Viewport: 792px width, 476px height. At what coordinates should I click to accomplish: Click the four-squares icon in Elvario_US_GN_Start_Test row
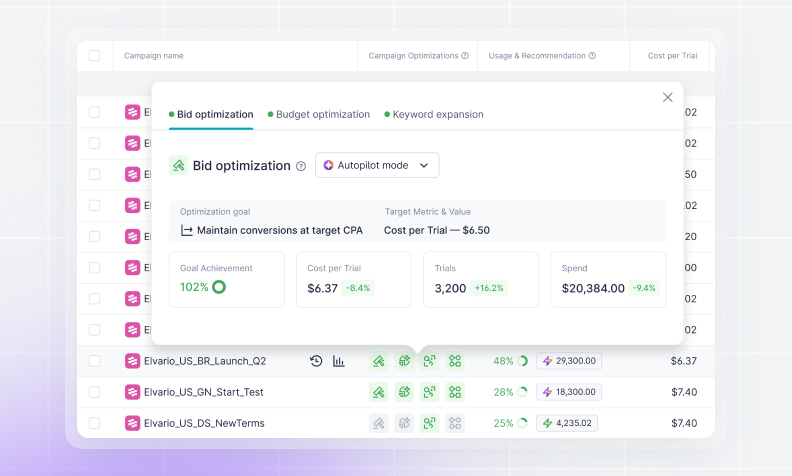[x=455, y=392]
